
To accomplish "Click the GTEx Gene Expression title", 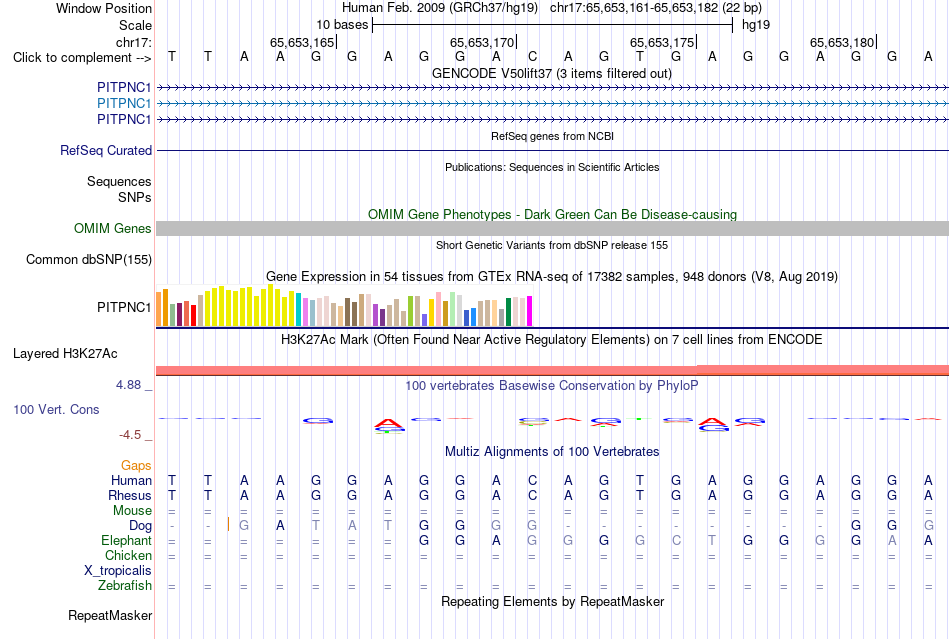I will [551, 277].
